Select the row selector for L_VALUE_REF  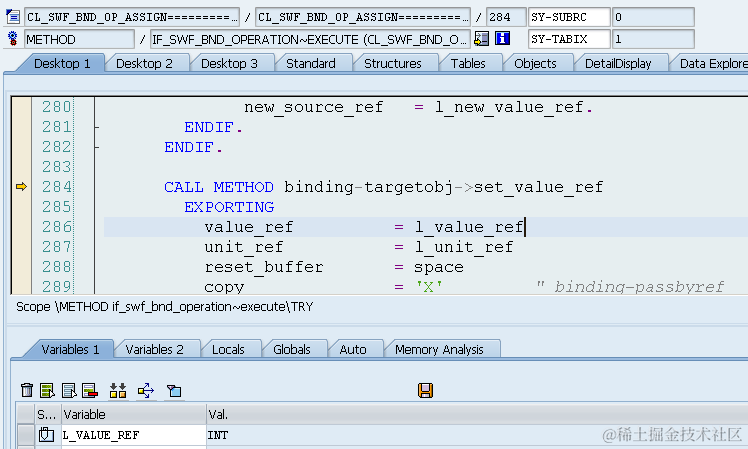click(x=25, y=435)
